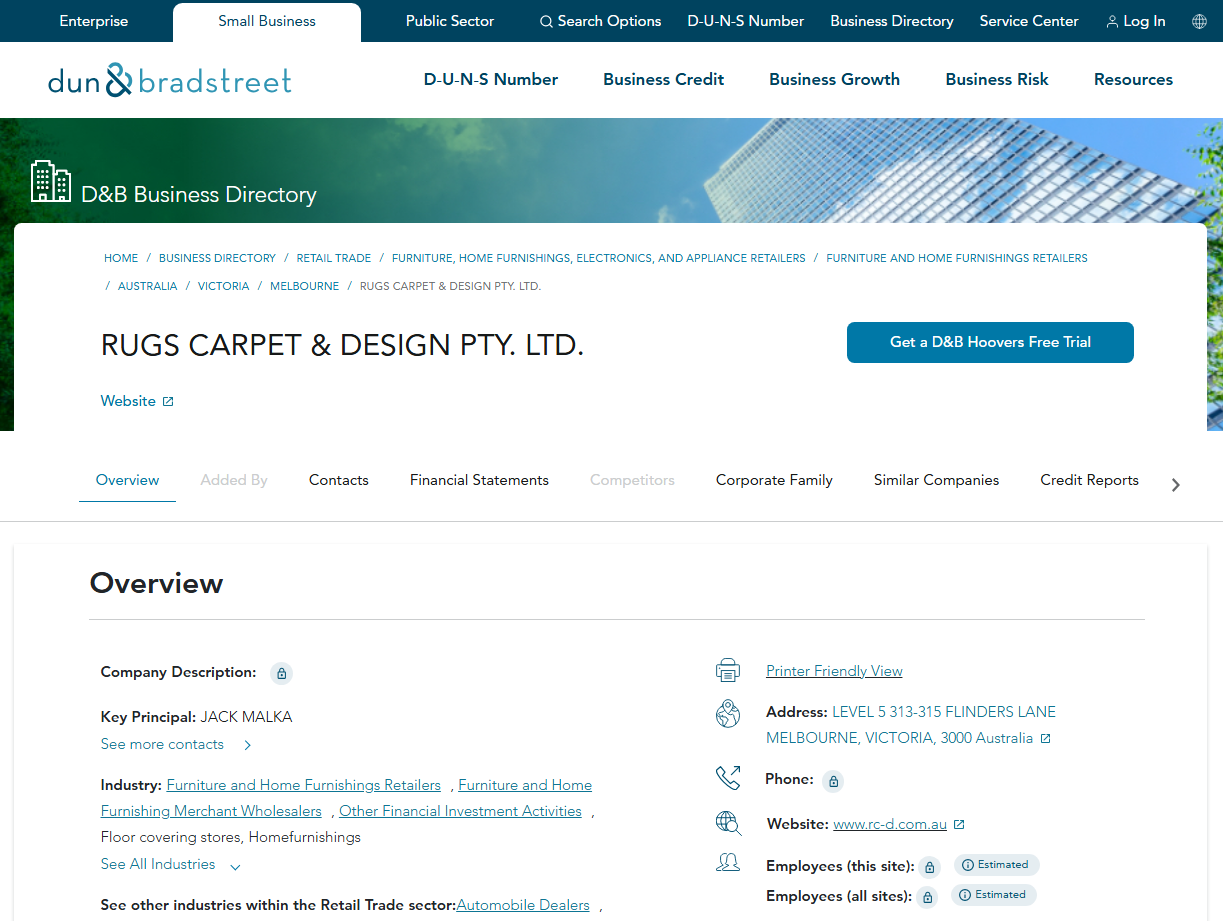Click external link icon after www.rc-d.com.au
Viewport: 1223px width, 921px height.
pyautogui.click(x=959, y=824)
